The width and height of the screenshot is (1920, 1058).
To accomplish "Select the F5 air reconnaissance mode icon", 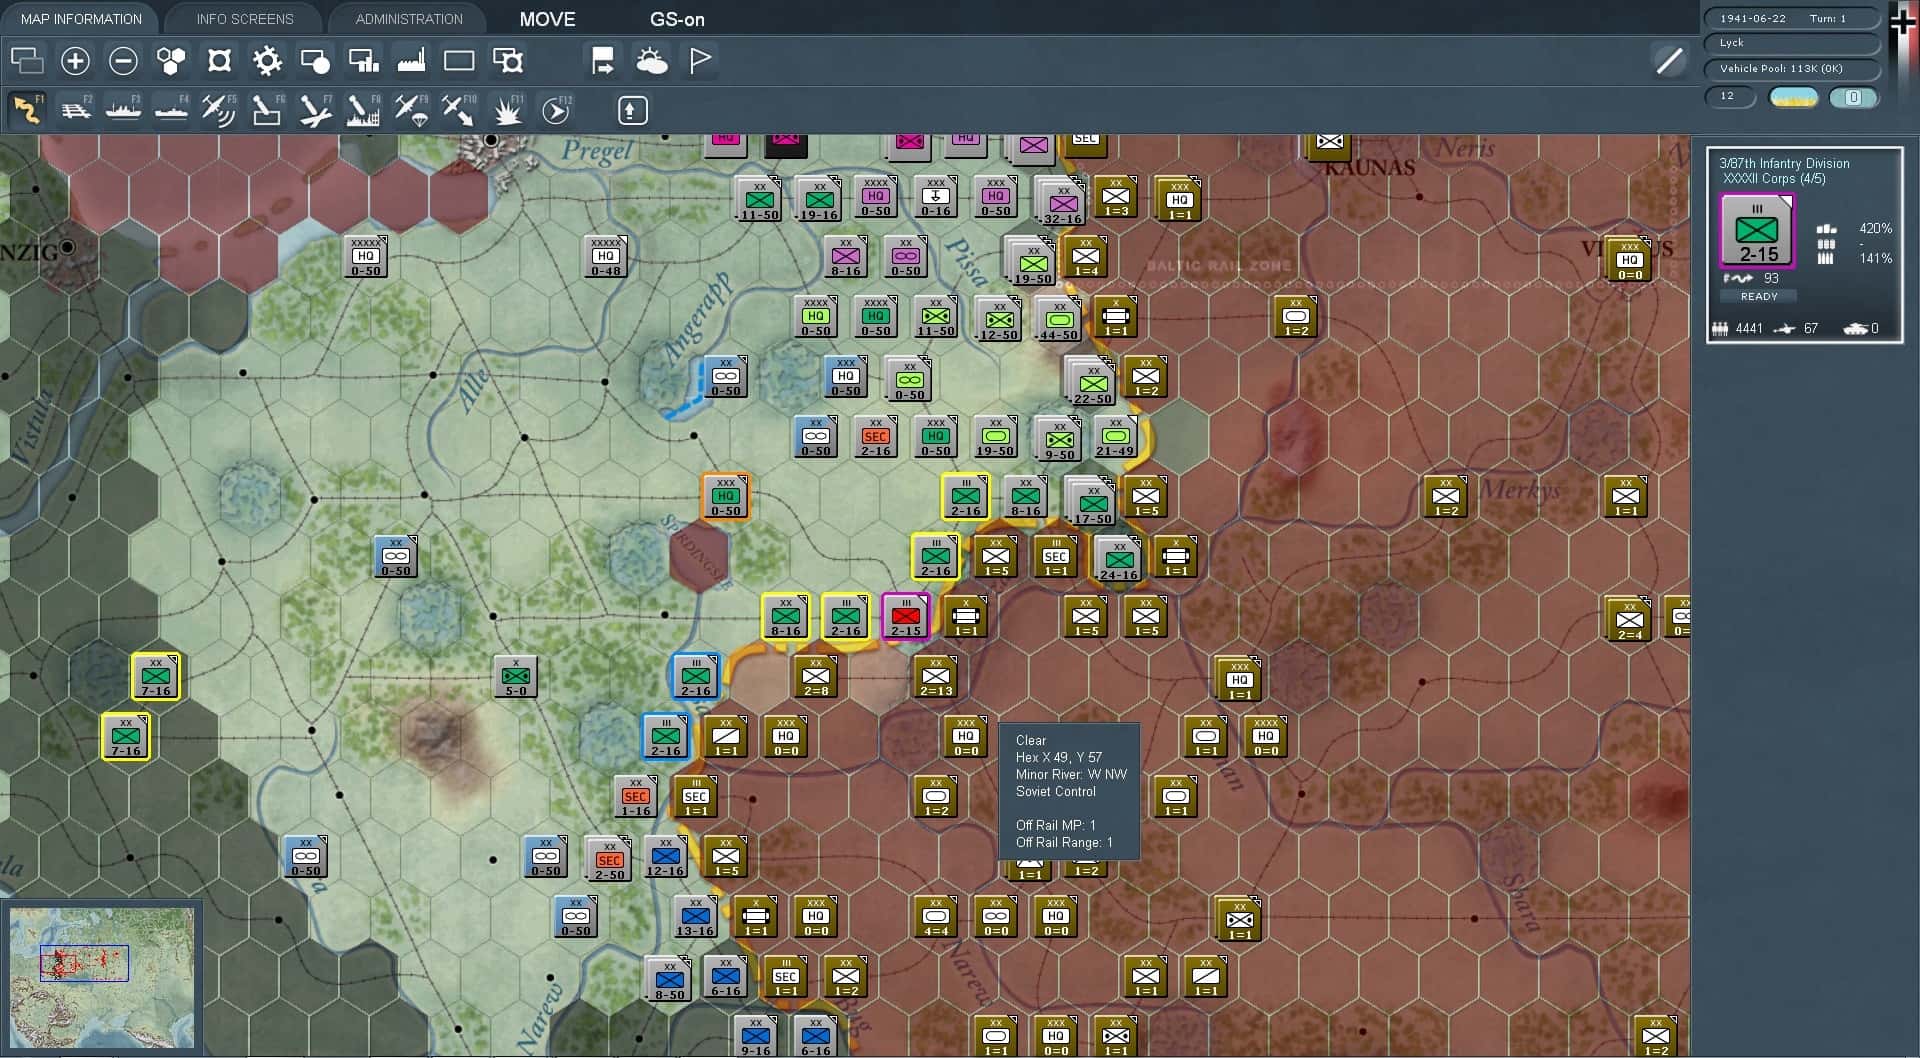I will (x=218, y=110).
